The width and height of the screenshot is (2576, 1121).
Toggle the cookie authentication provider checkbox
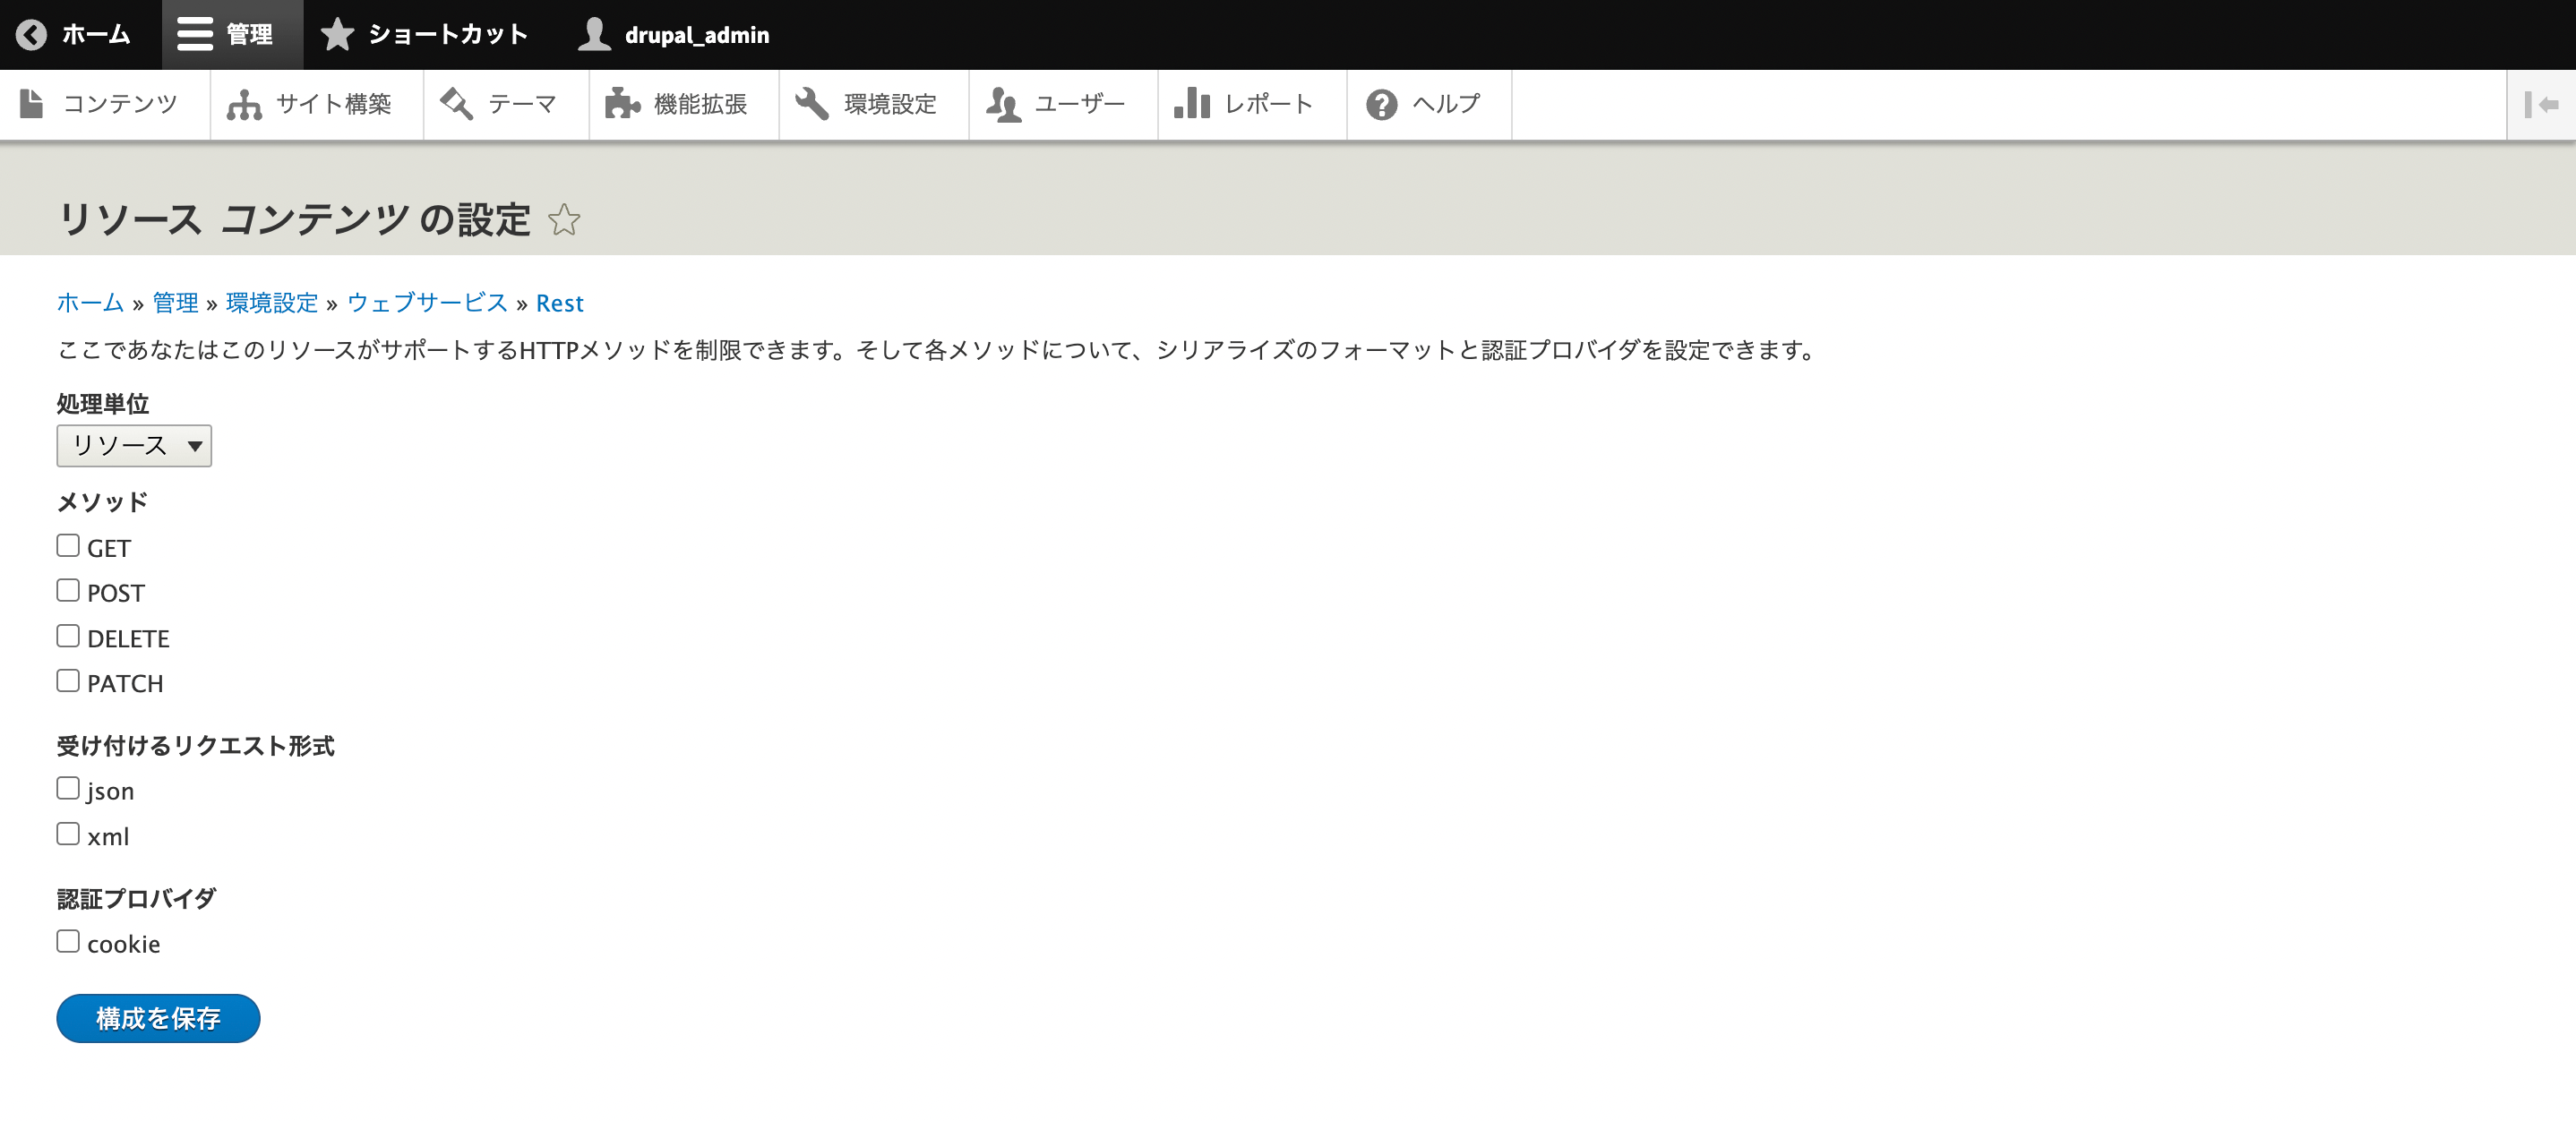click(x=68, y=941)
